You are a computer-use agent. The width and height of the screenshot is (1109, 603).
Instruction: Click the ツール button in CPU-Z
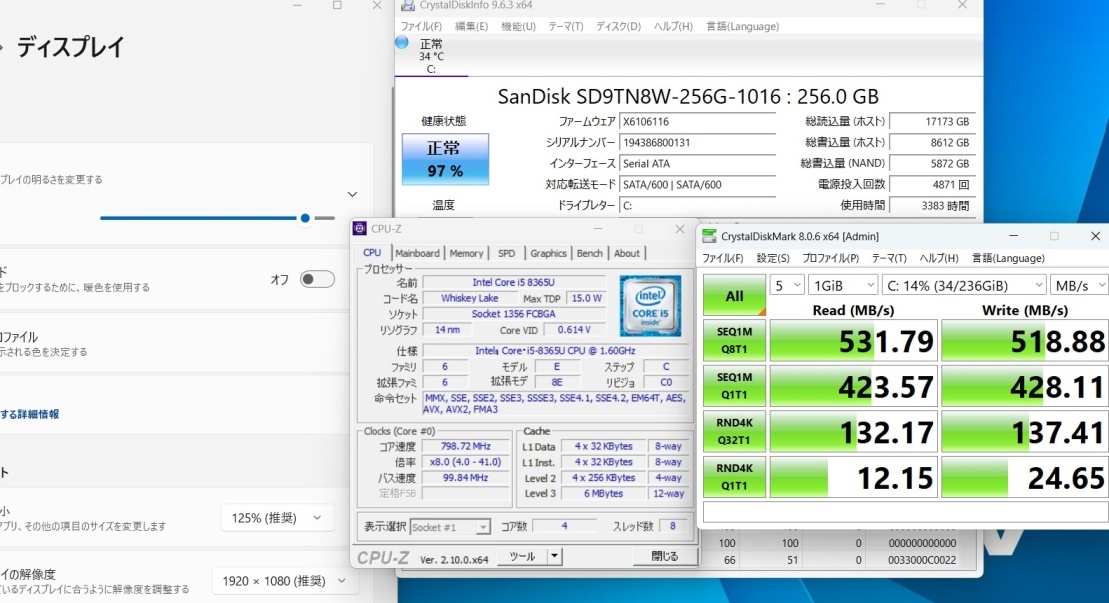[x=523, y=556]
